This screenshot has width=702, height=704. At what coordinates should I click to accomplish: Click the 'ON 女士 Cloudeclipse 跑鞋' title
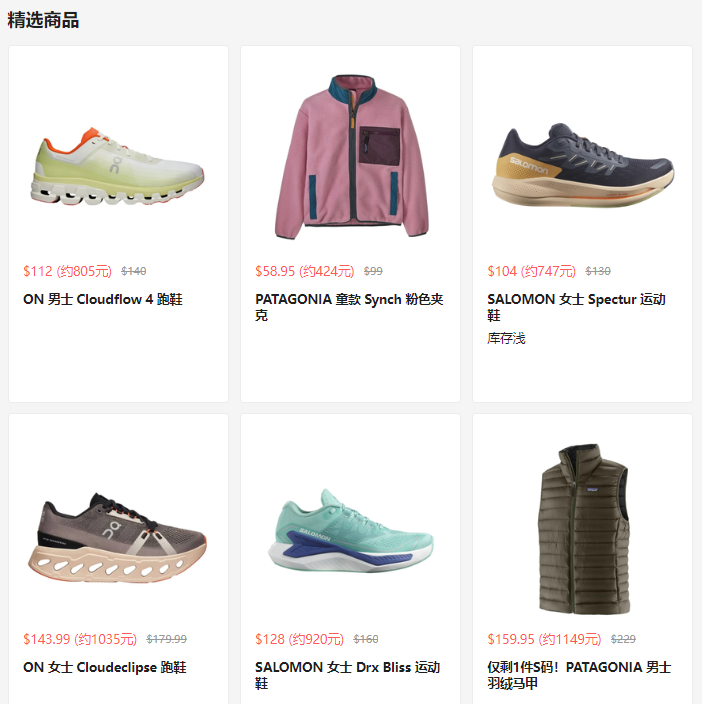click(105, 668)
